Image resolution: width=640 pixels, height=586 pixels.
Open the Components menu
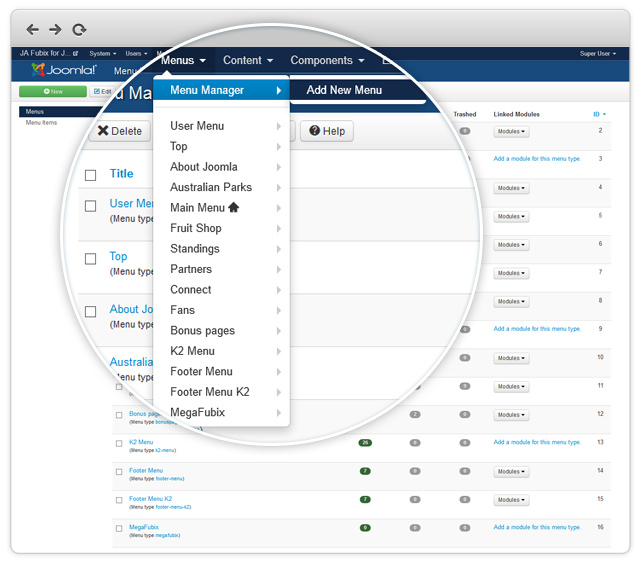point(327,60)
